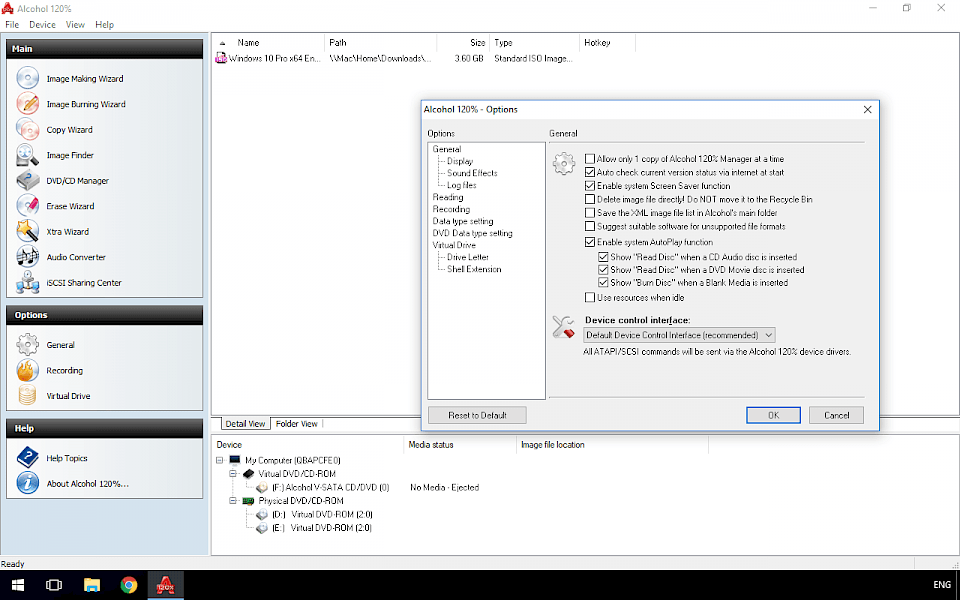The image size is (960, 600).
Task: Open Task View on the taskbar
Action: [x=54, y=585]
